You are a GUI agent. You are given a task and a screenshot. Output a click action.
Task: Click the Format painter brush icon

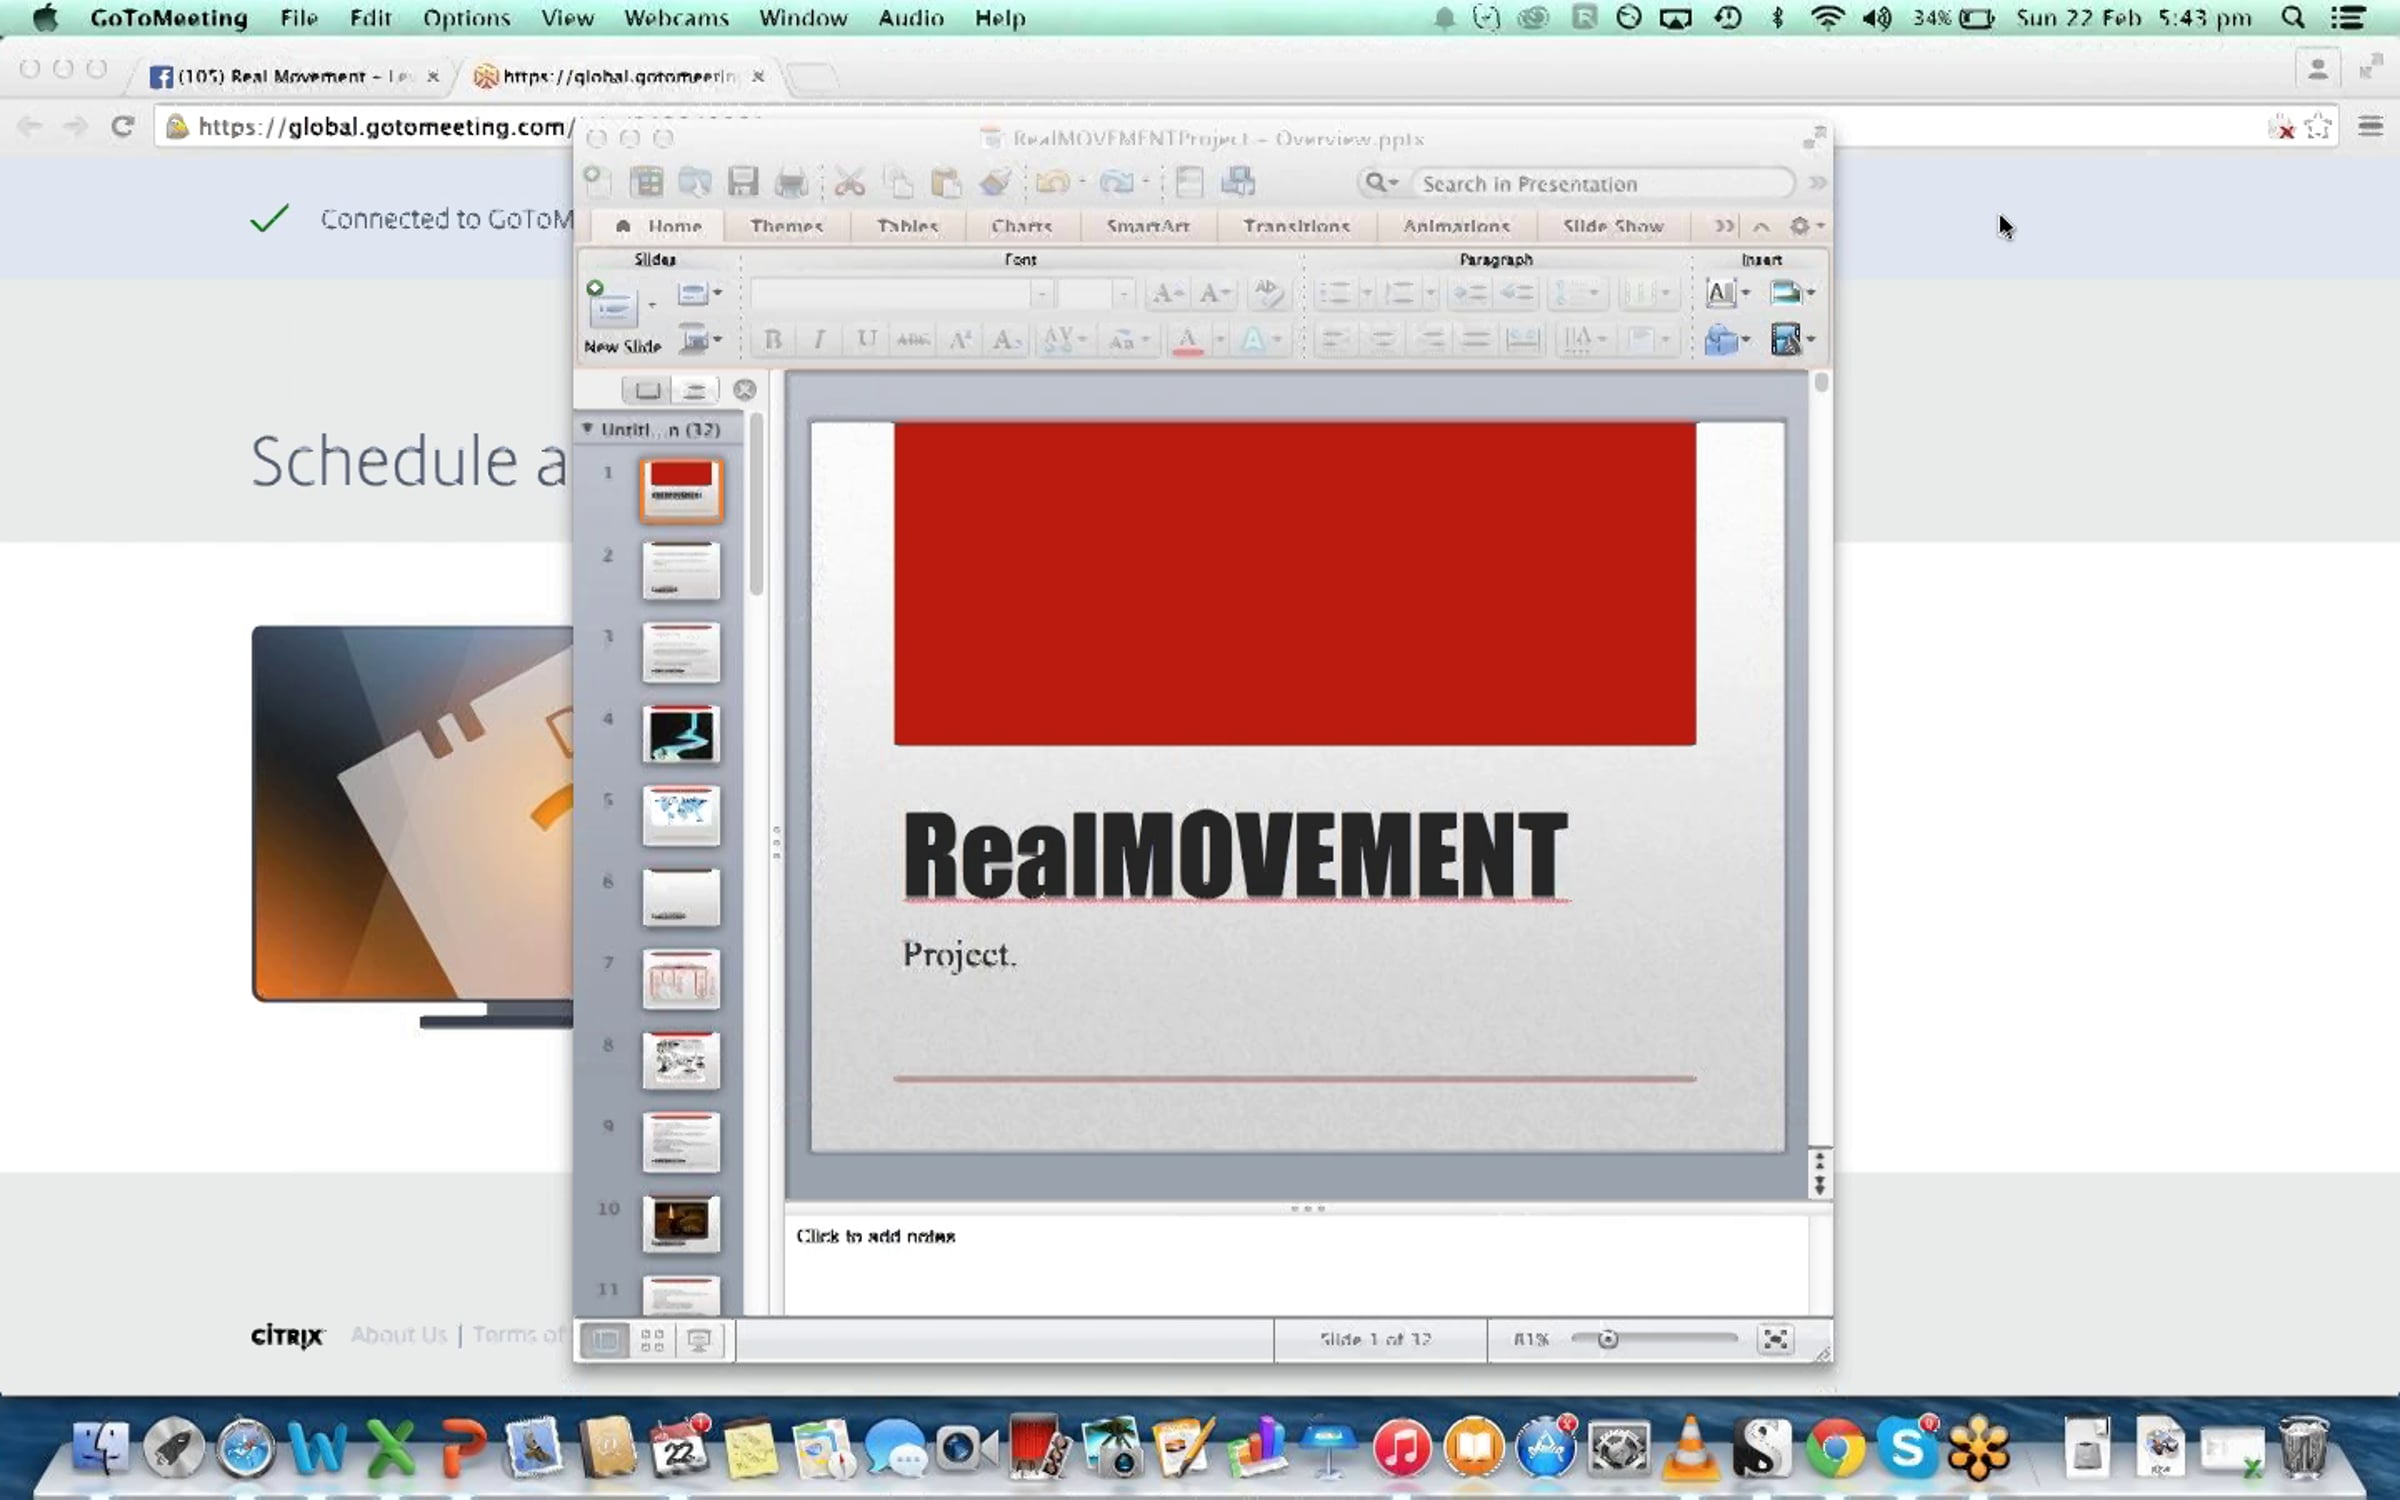click(995, 182)
